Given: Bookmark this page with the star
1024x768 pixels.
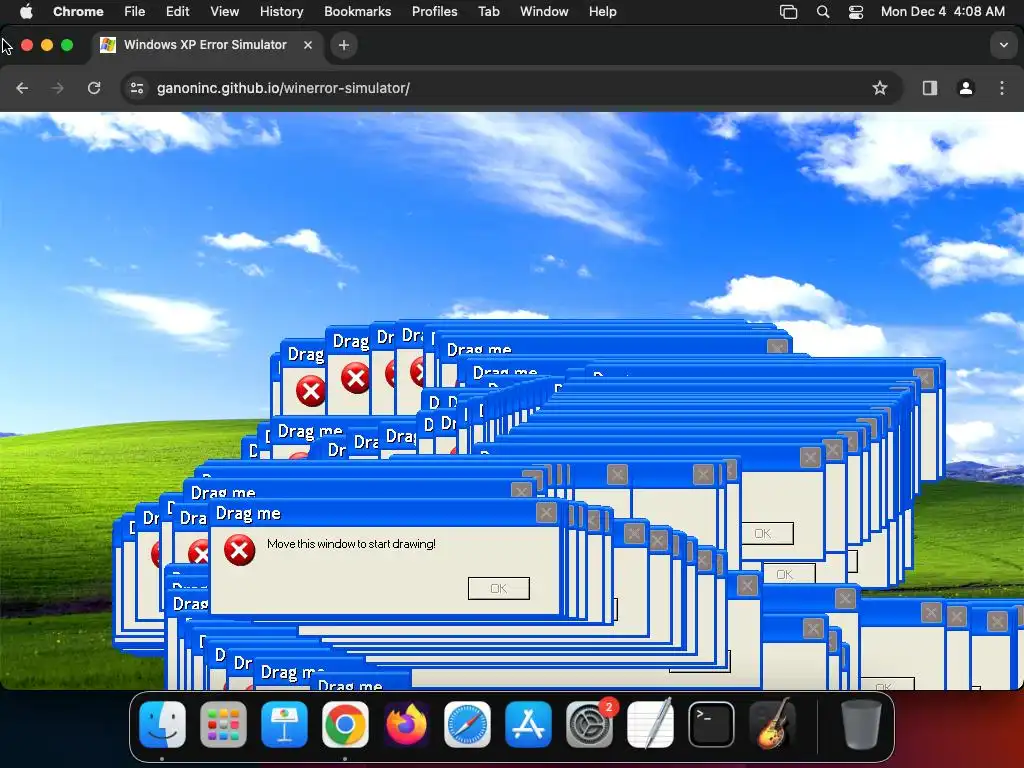Looking at the screenshot, I should (880, 88).
